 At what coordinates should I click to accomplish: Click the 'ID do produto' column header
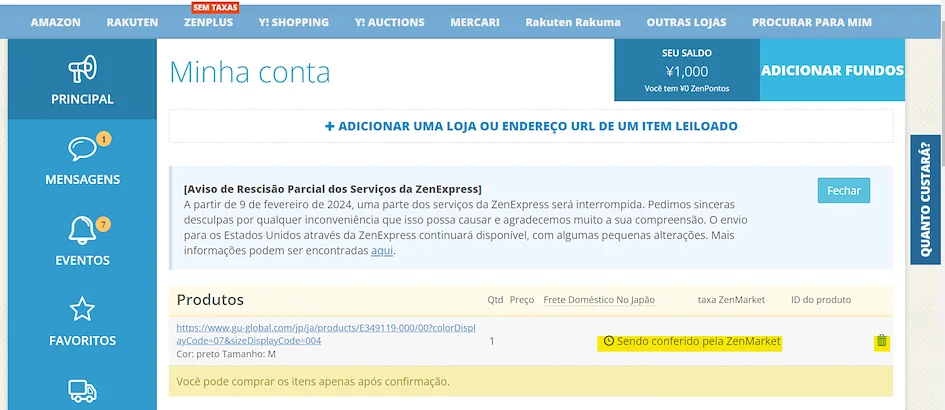pyautogui.click(x=821, y=300)
